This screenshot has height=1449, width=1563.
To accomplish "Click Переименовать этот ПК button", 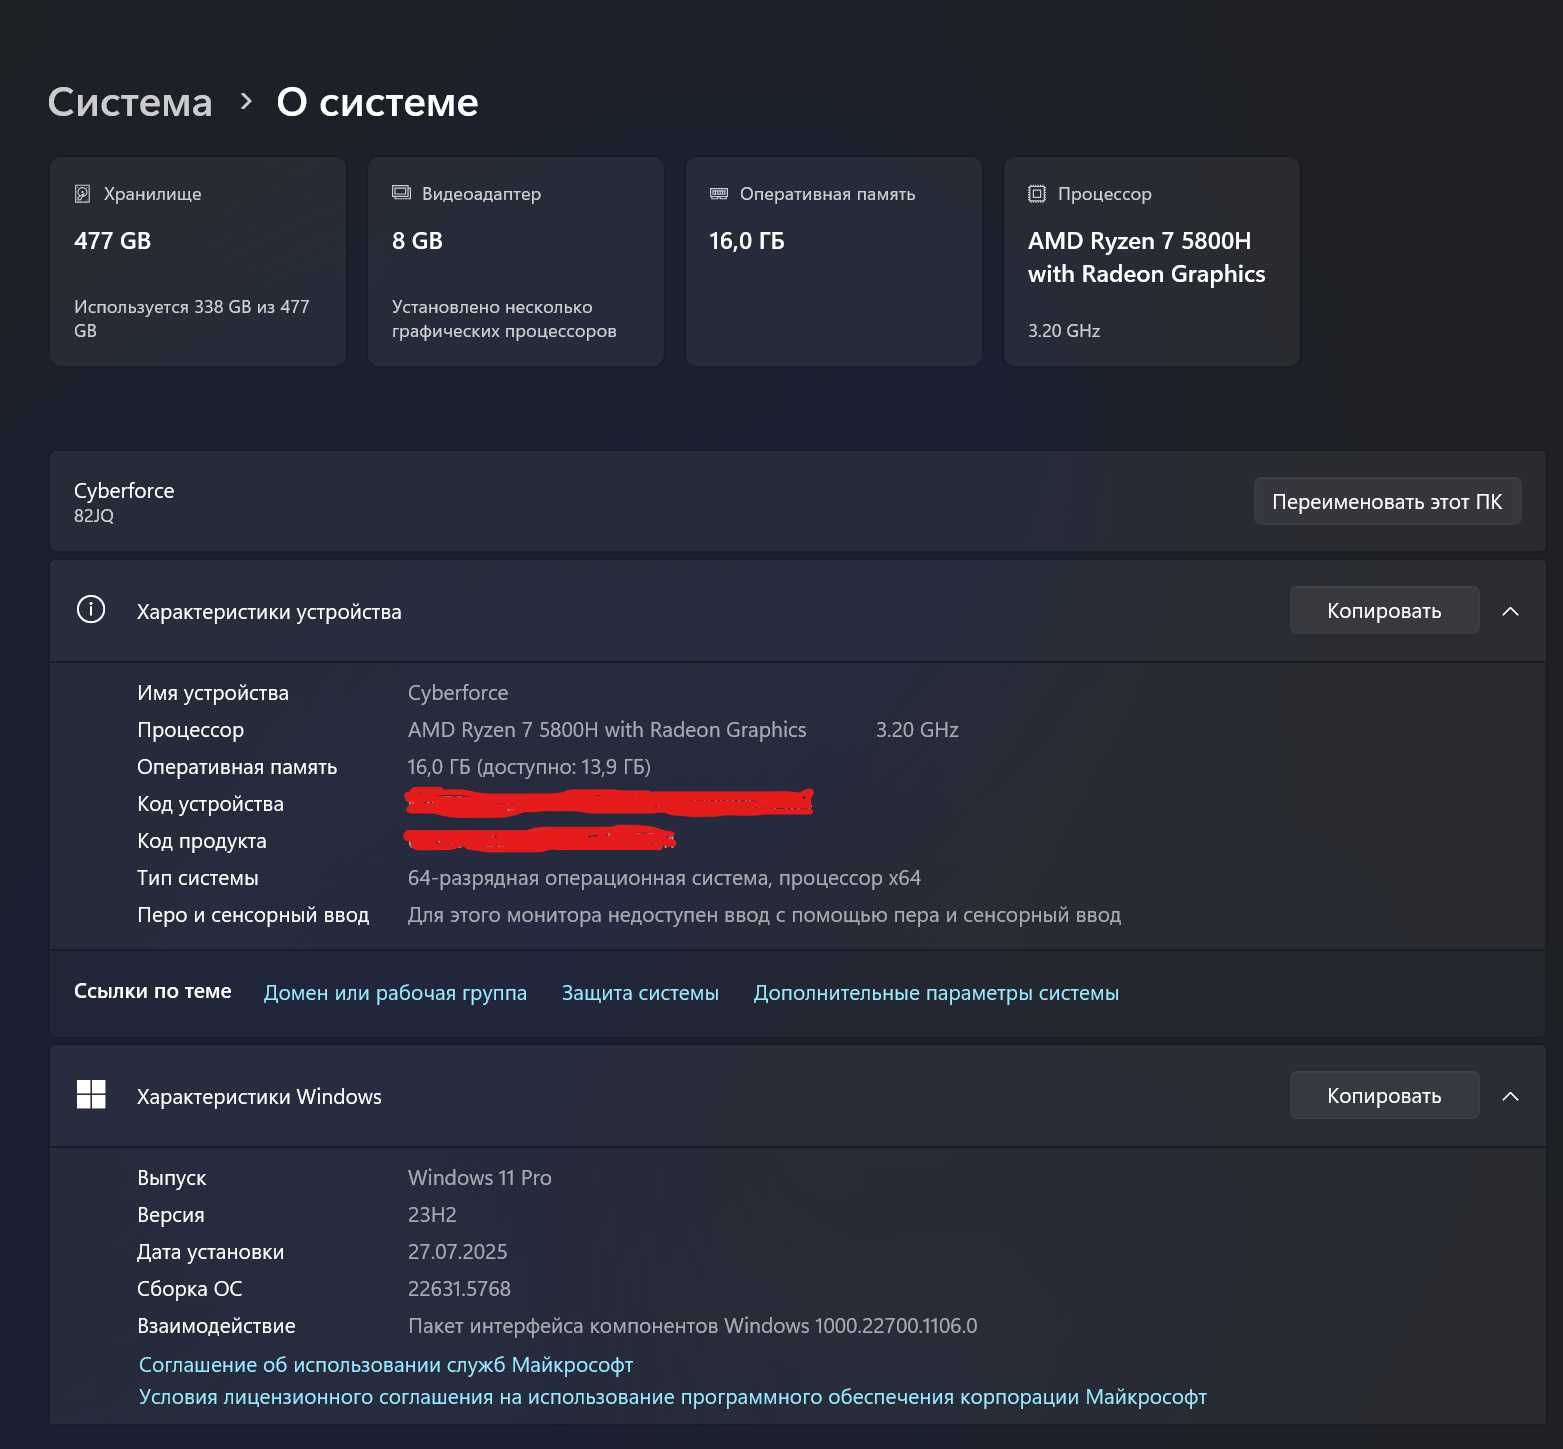I will click(x=1387, y=501).
